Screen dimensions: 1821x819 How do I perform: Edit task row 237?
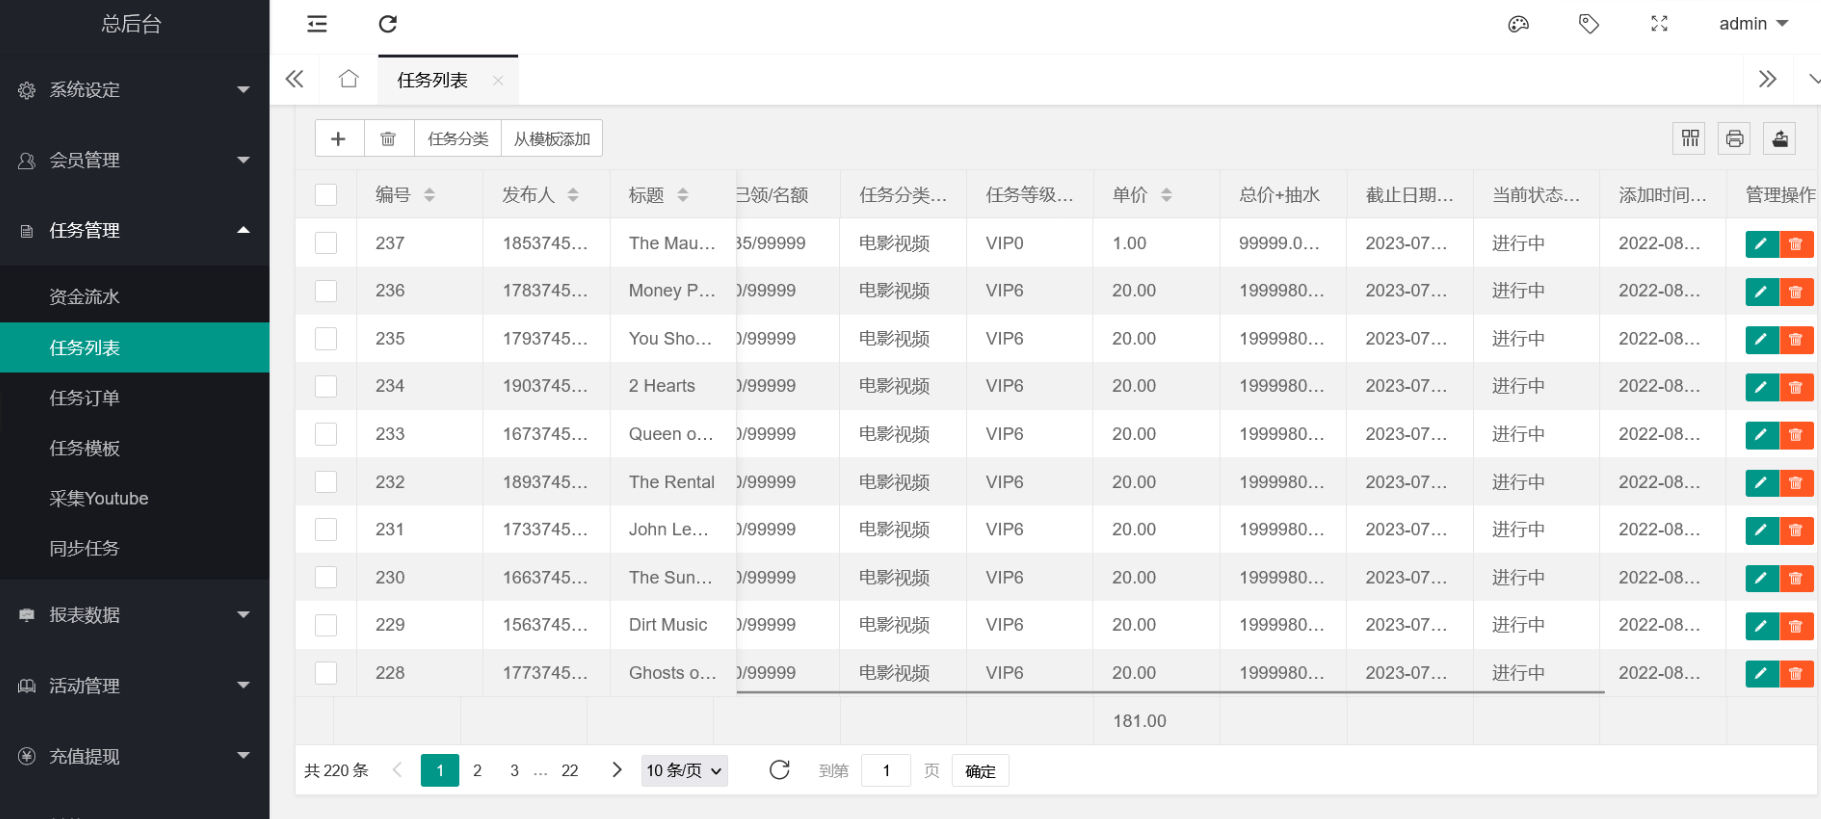pyautogui.click(x=1761, y=244)
